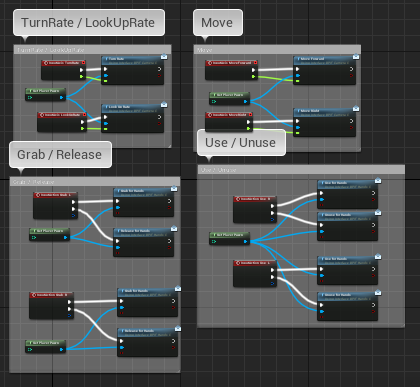The image size is (420, 387).
Task: Click Pressed exec pin on top InputAction node in Grab / Release
Action: tap(73, 202)
